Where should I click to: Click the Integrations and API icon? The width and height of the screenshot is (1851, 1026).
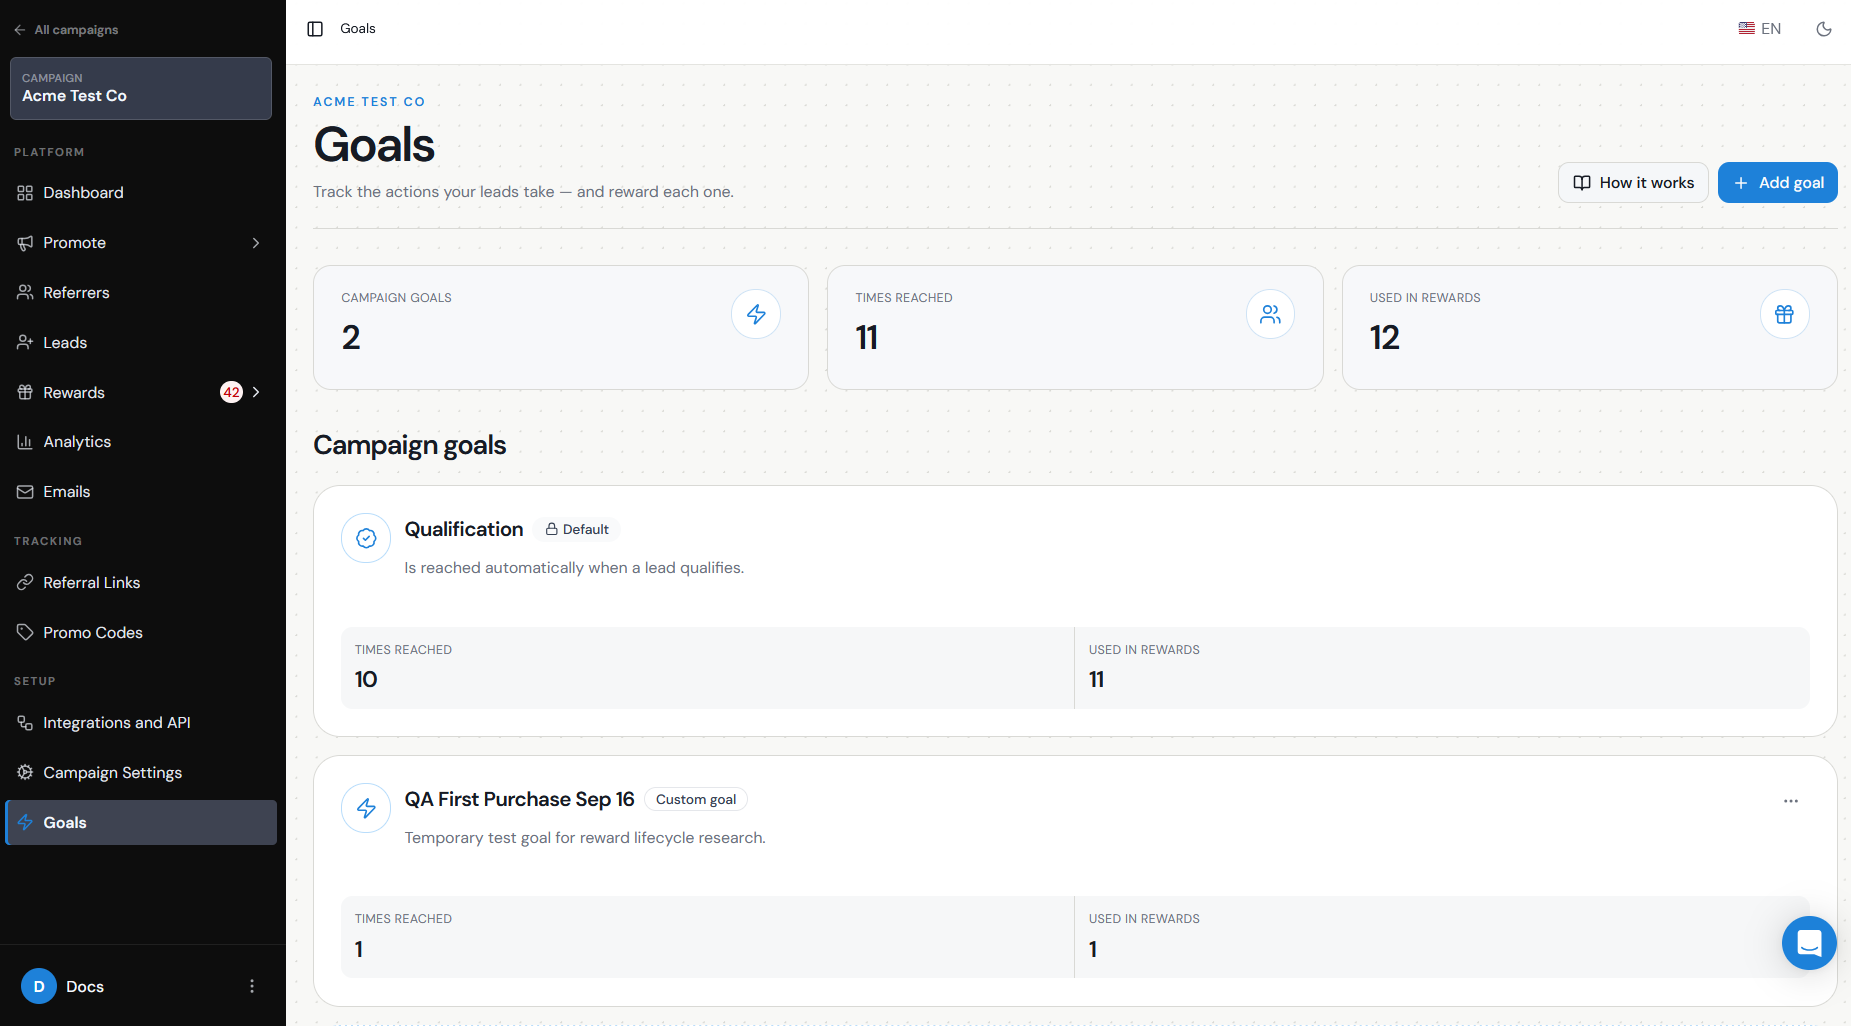click(25, 723)
